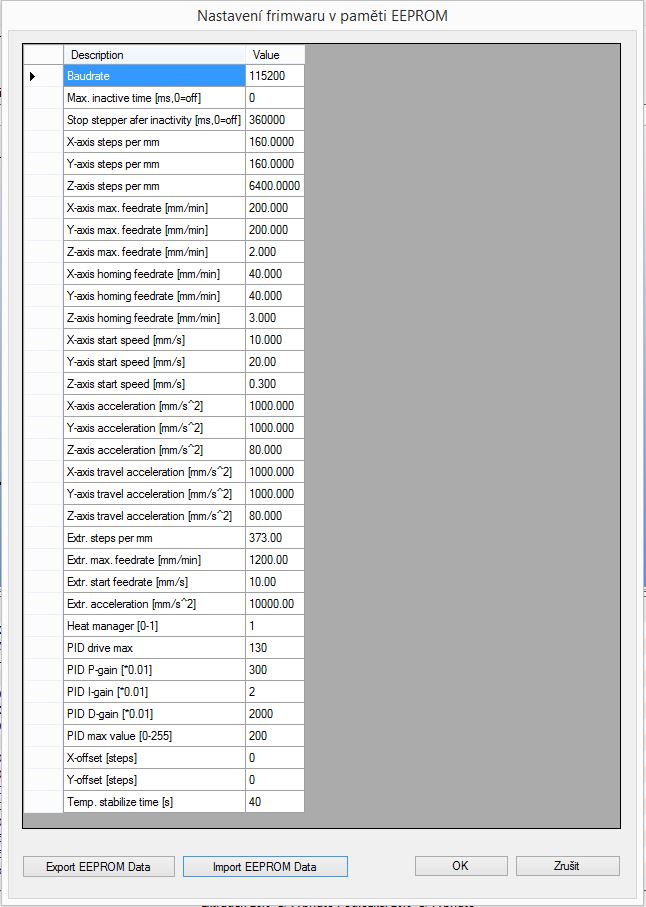Click the PID drive max description cell

pos(154,648)
